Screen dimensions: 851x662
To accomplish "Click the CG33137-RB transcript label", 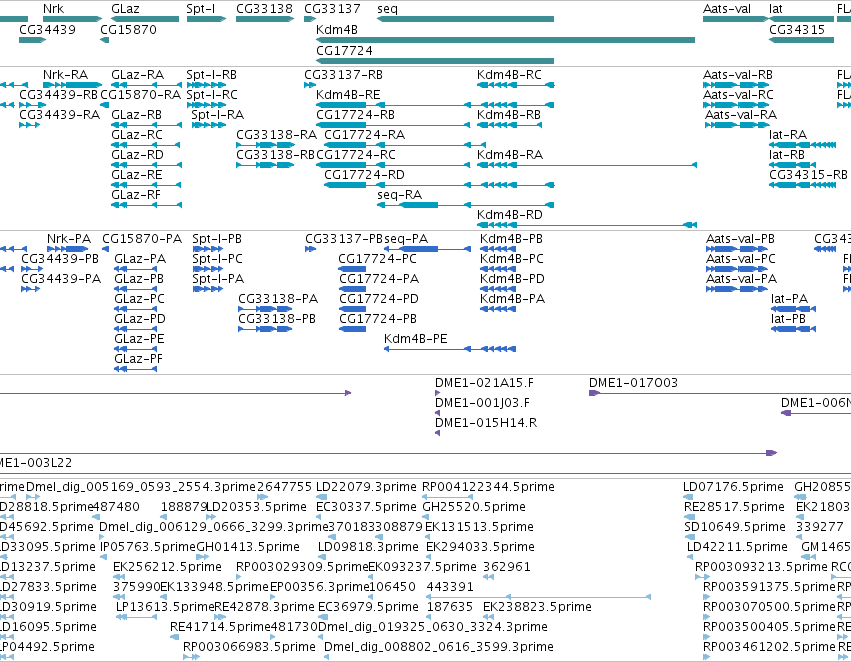I will pyautogui.click(x=343, y=74).
